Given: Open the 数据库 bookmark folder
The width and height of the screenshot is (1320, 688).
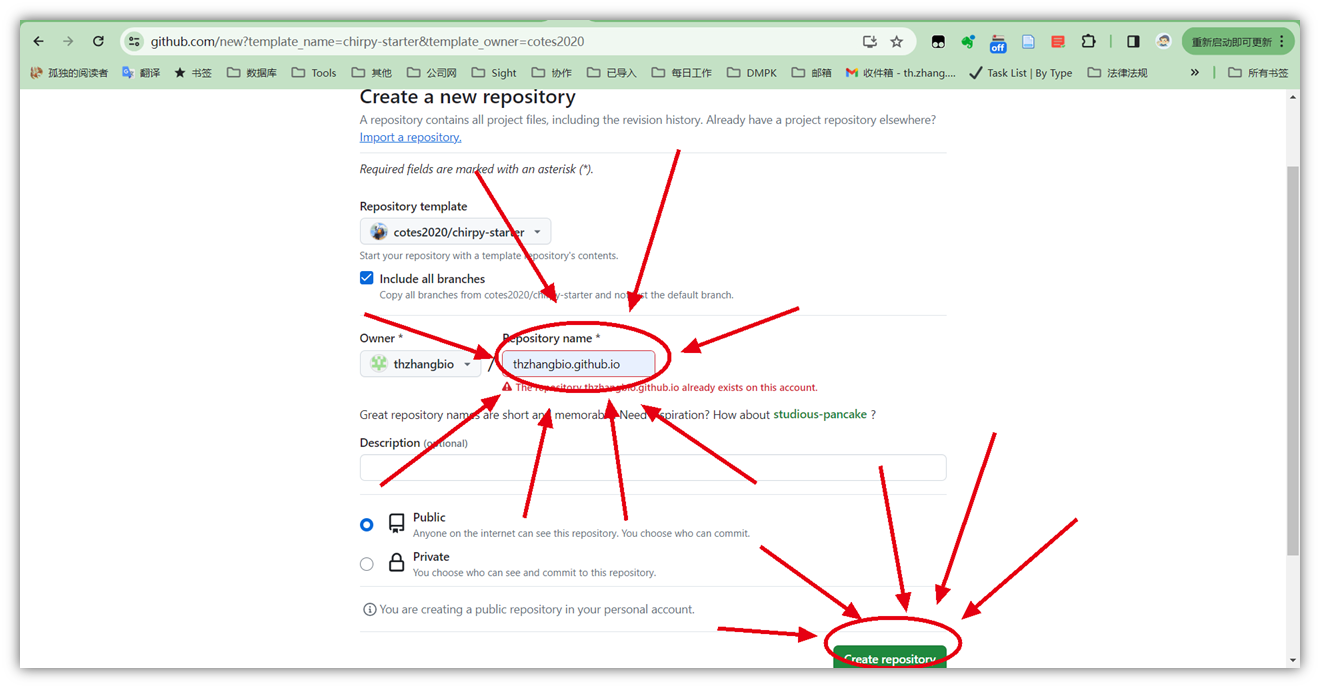Looking at the screenshot, I should coord(251,73).
